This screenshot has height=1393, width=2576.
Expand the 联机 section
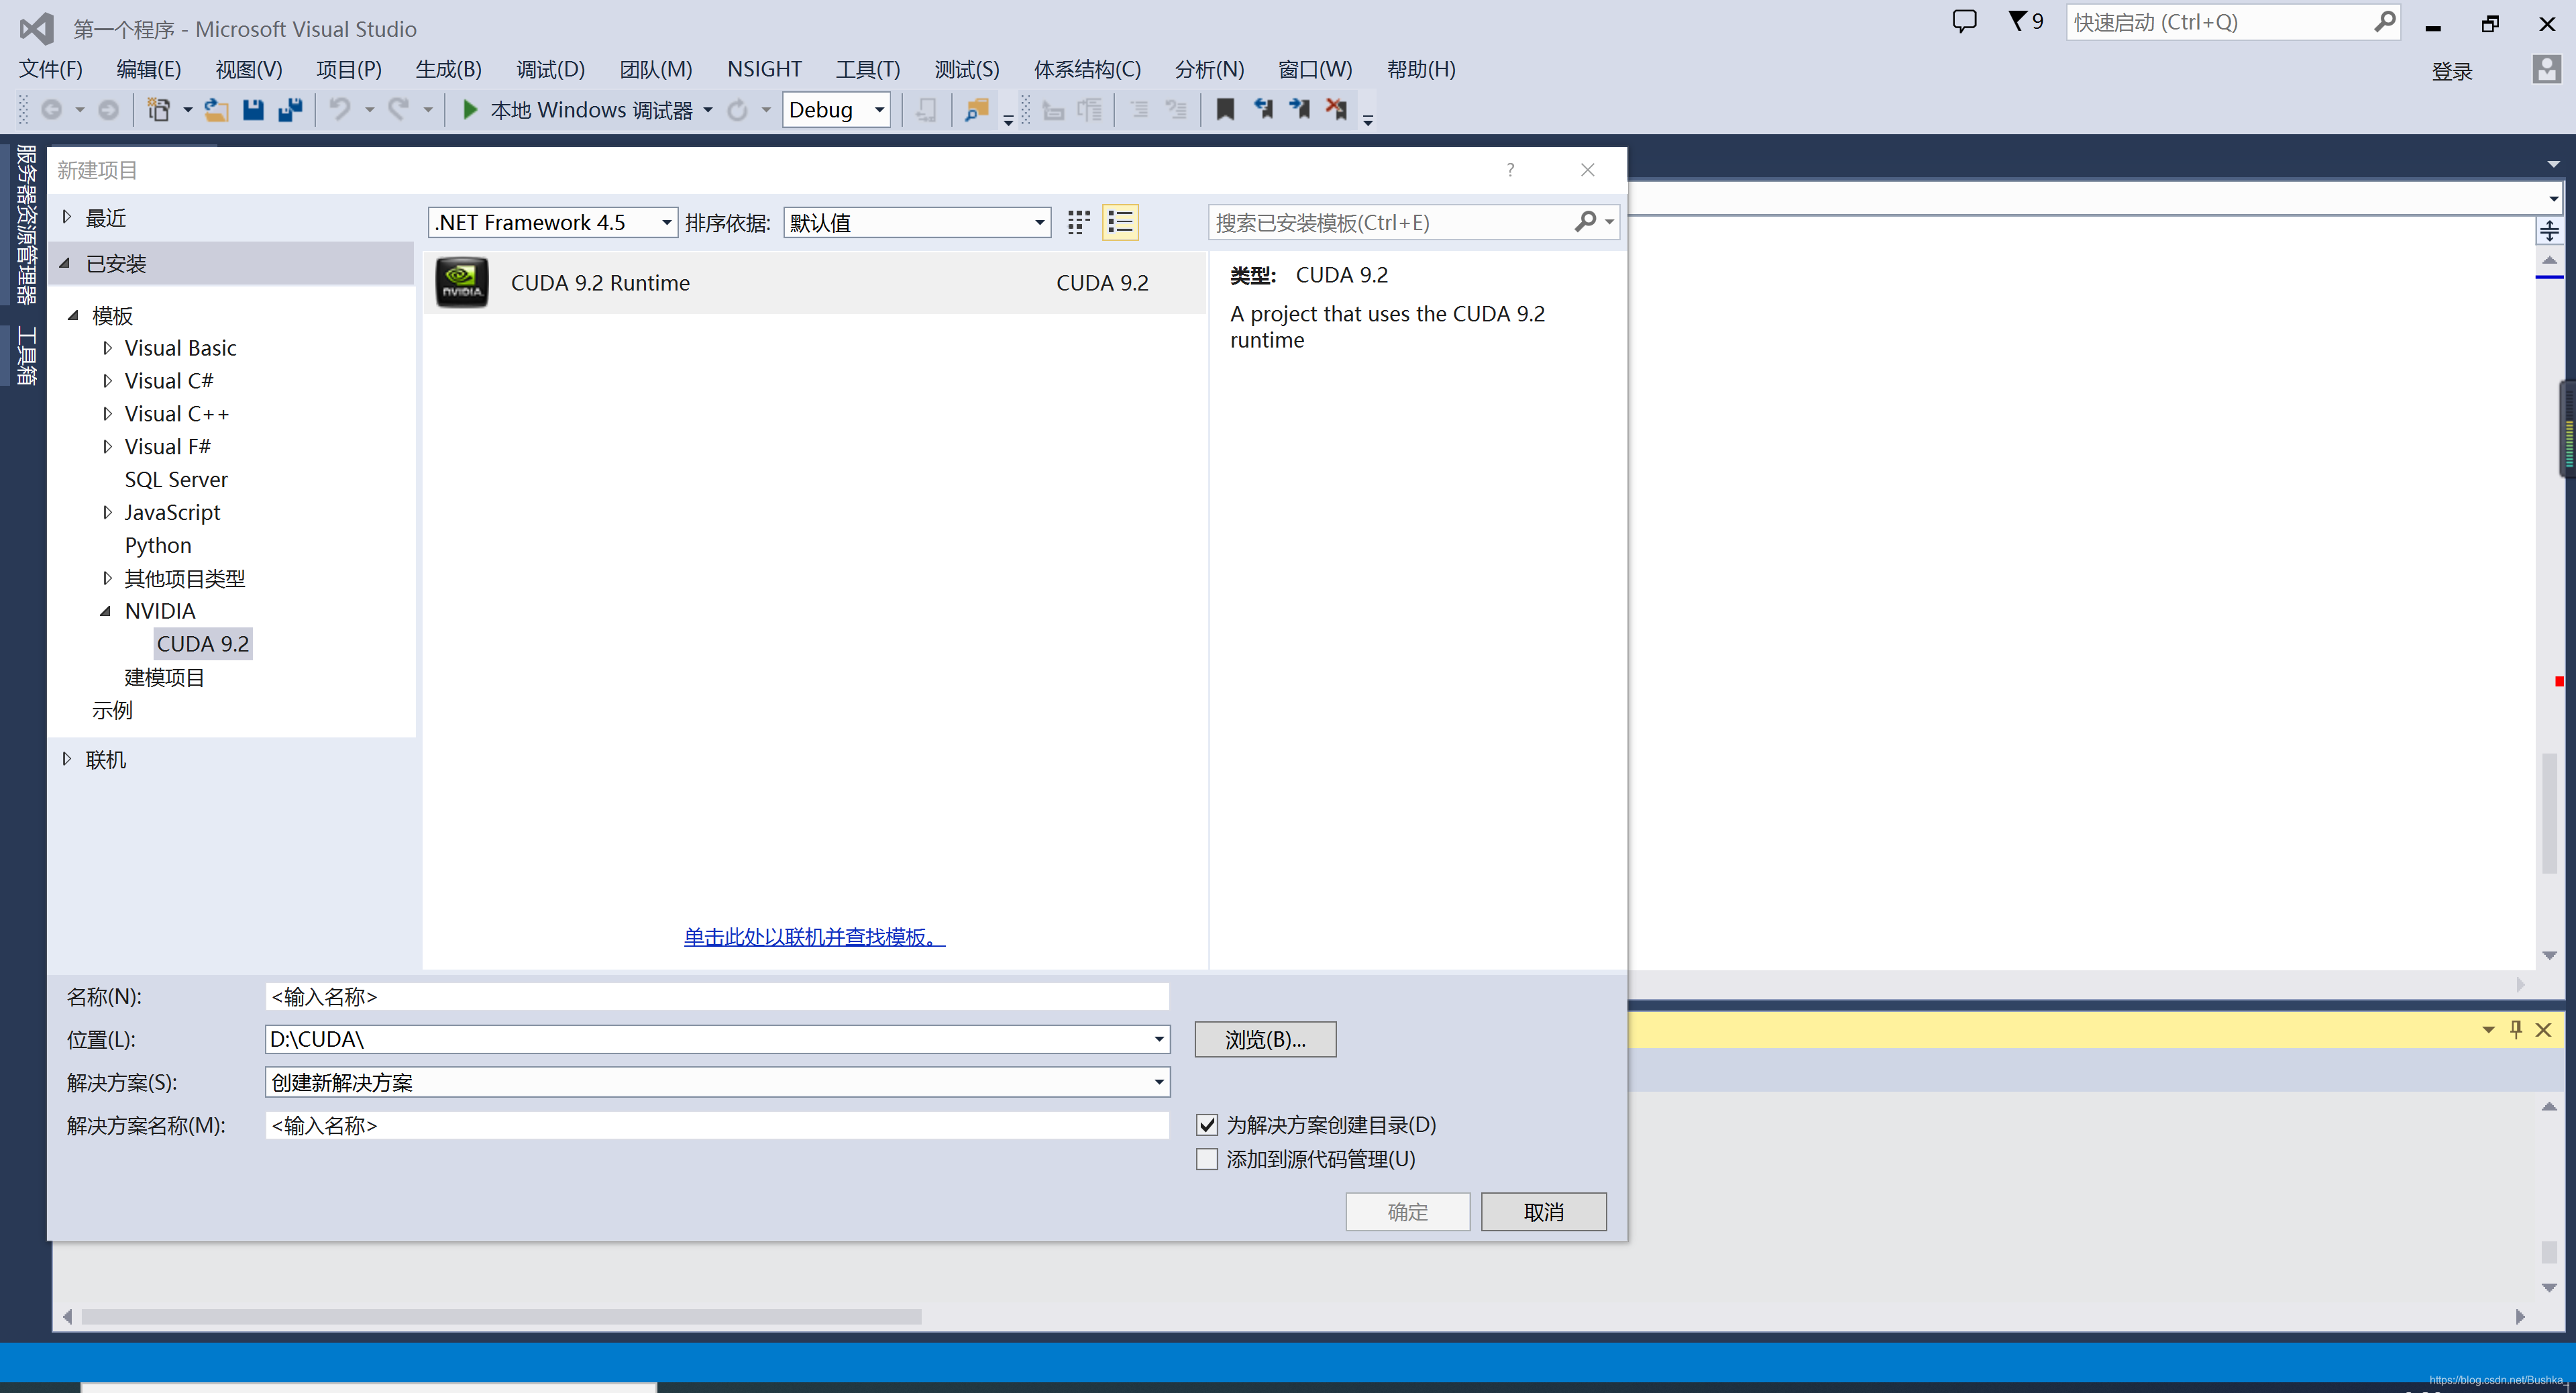(x=67, y=759)
